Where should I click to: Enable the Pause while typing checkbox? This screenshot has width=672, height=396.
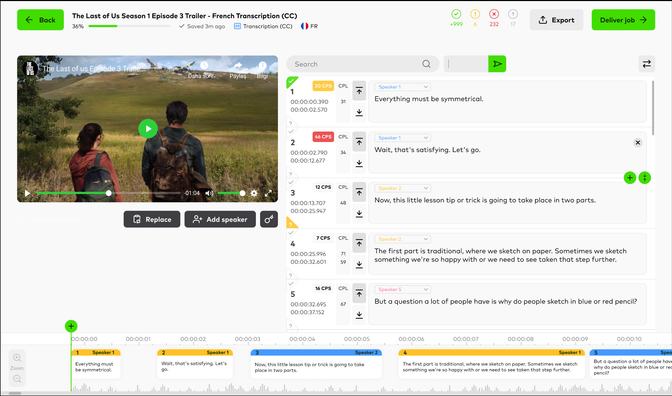coord(21,219)
